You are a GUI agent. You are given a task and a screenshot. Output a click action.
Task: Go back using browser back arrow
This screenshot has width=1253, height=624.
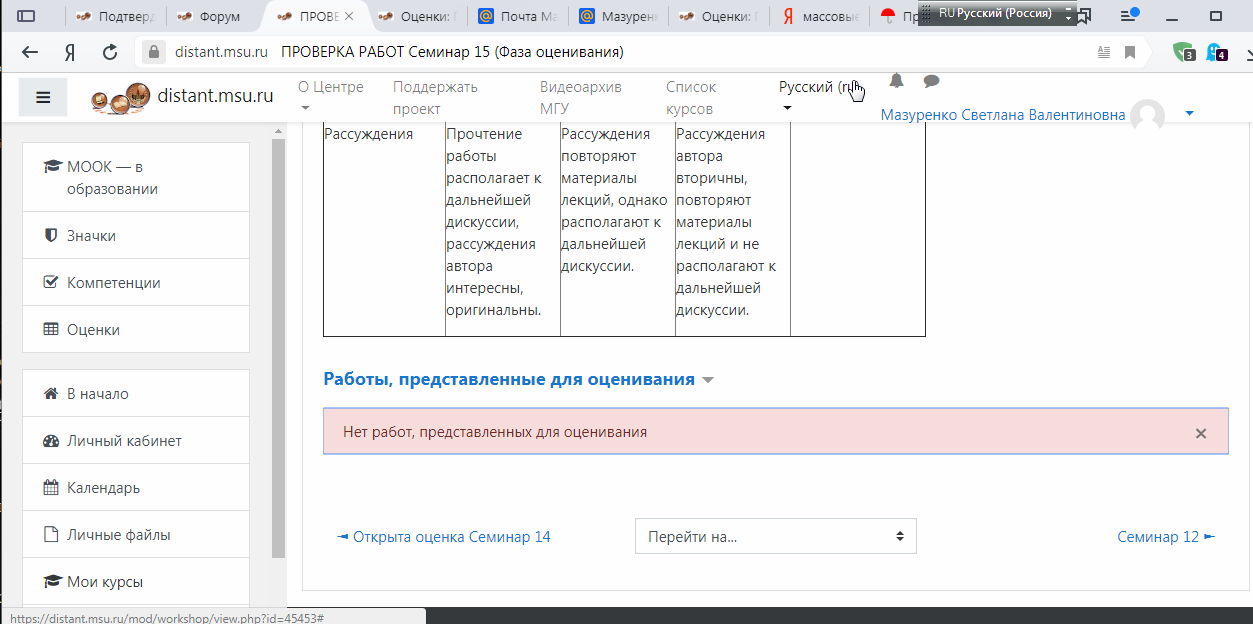30,52
